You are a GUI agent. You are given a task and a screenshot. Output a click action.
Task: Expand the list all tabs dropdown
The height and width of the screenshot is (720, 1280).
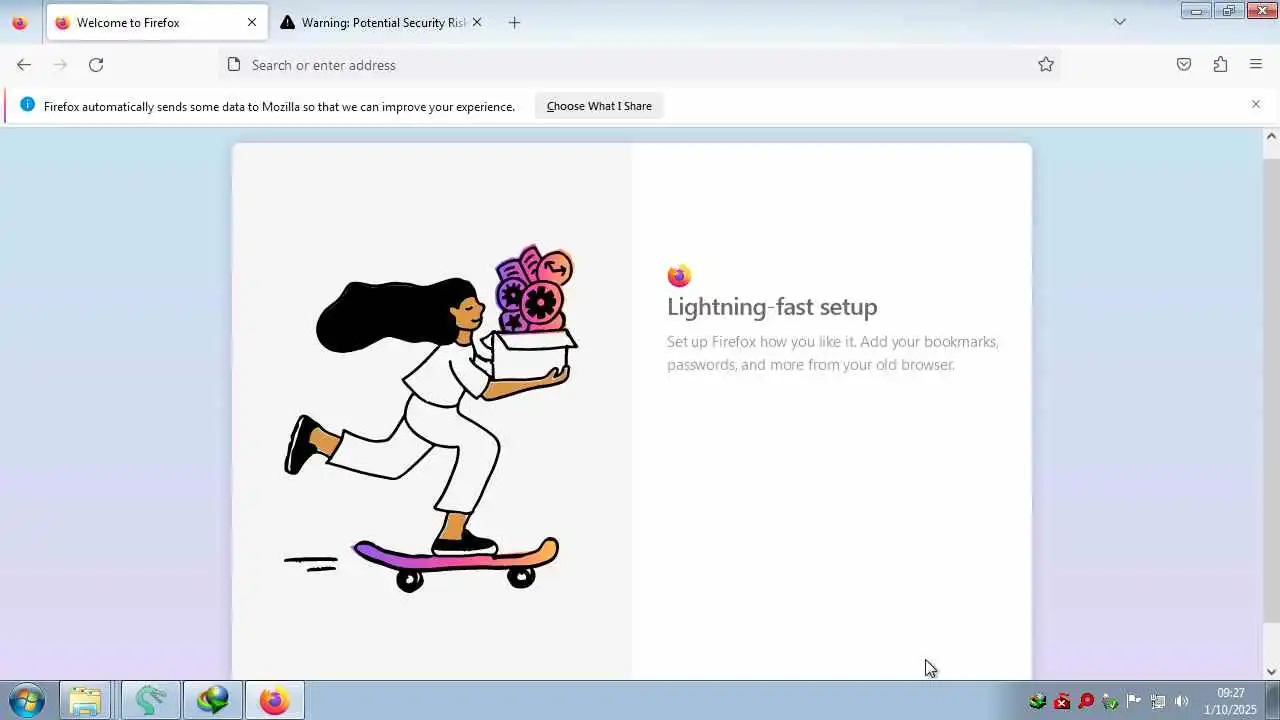[1120, 22]
